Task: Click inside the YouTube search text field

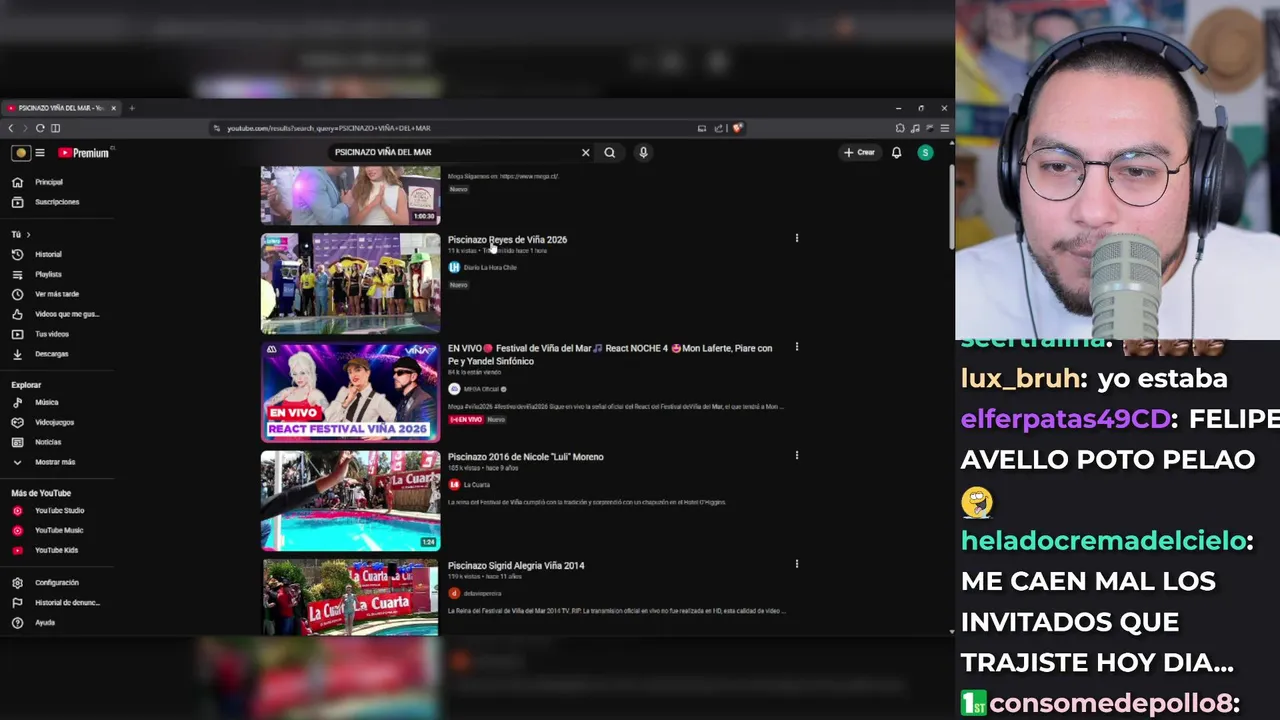Action: pyautogui.click(x=455, y=153)
